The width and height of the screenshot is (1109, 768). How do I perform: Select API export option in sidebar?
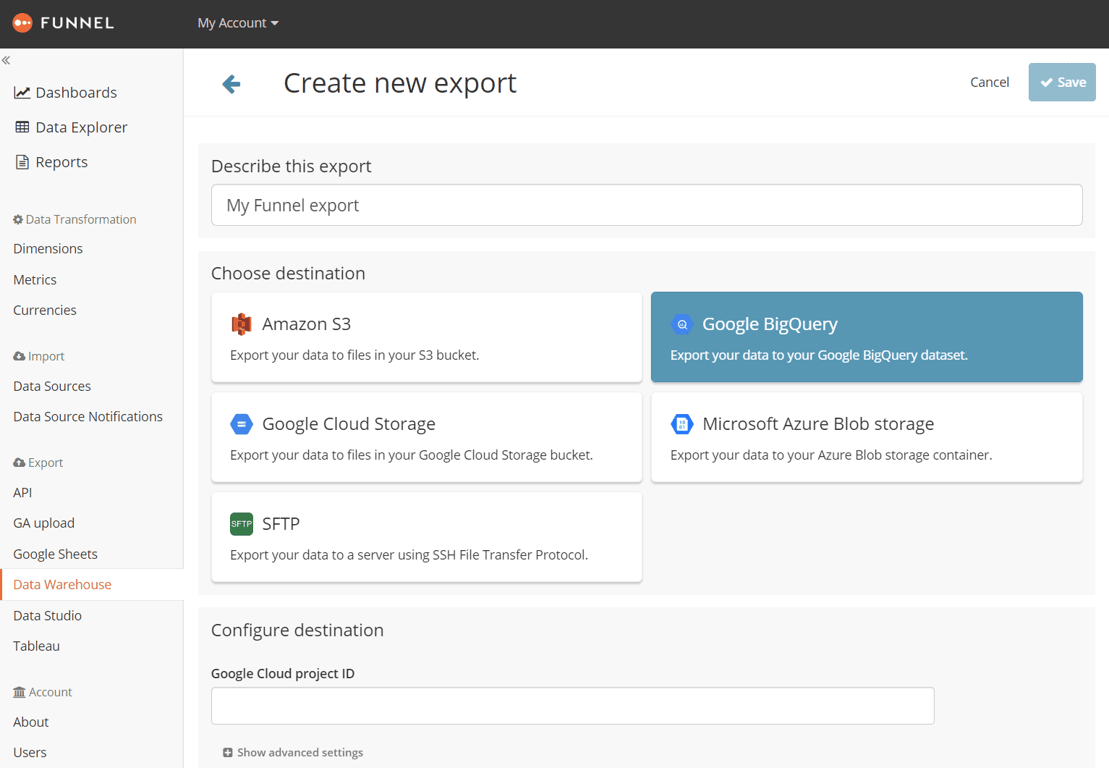23,493
